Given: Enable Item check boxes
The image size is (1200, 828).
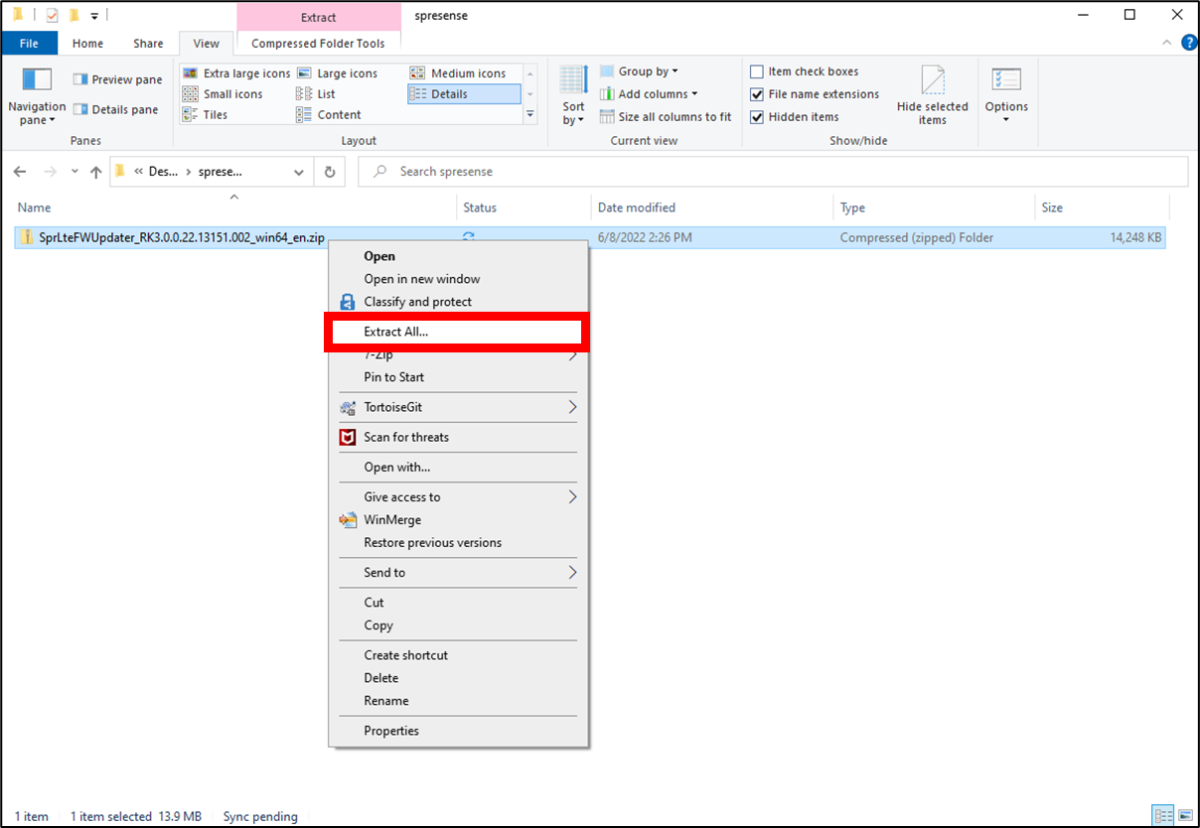Looking at the screenshot, I should pos(758,72).
